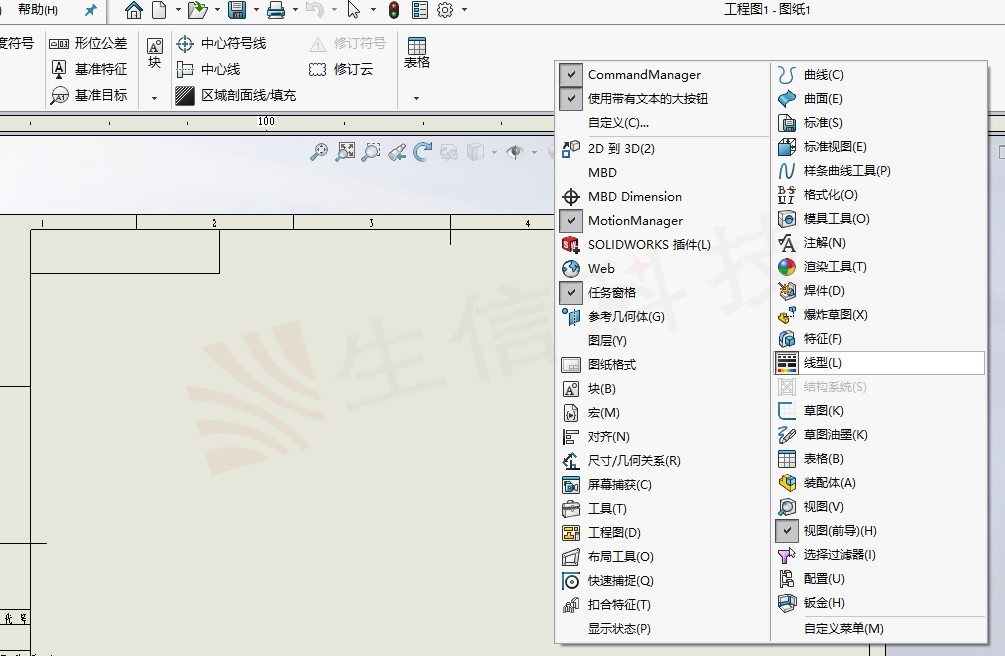Click the Zoom to Fit magnifier icon
Viewport: 1005px width, 656px height.
pos(319,152)
